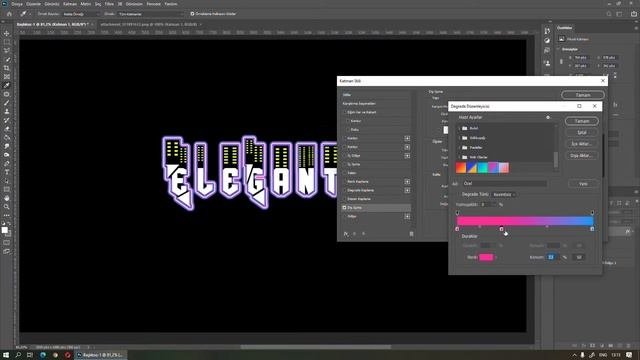The height and width of the screenshot is (360, 640).
Task: Open the Filtre menu
Action: [x=109, y=4]
